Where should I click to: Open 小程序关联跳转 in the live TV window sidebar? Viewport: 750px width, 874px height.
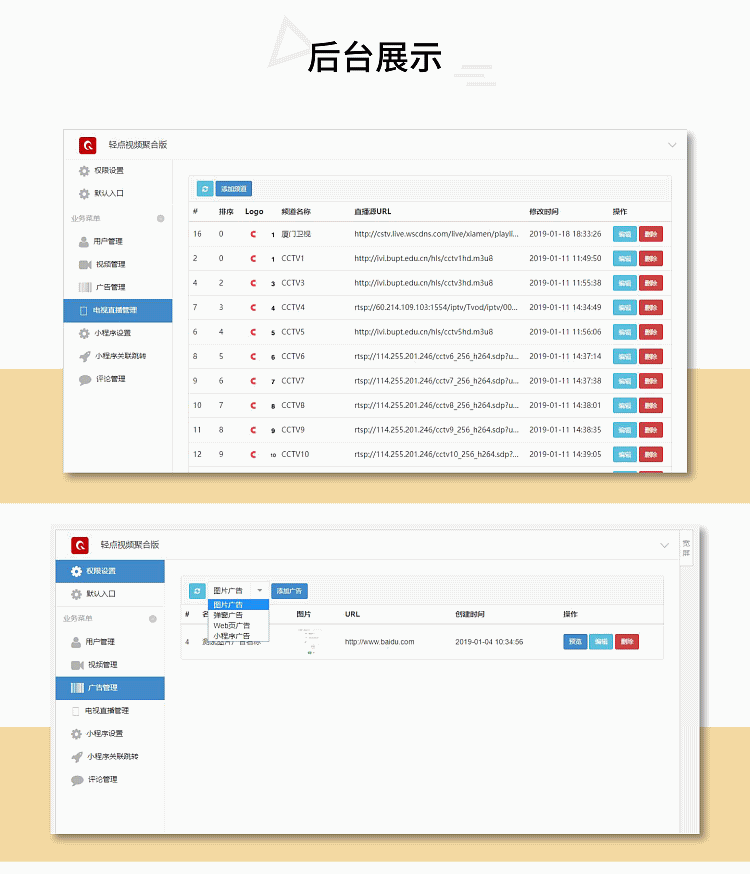[x=118, y=356]
